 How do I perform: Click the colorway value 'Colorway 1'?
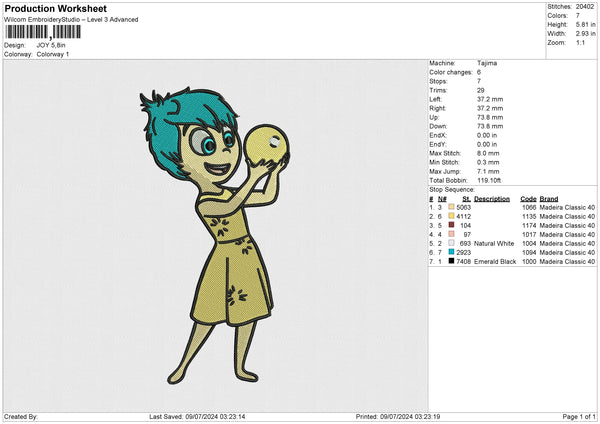tap(53, 54)
